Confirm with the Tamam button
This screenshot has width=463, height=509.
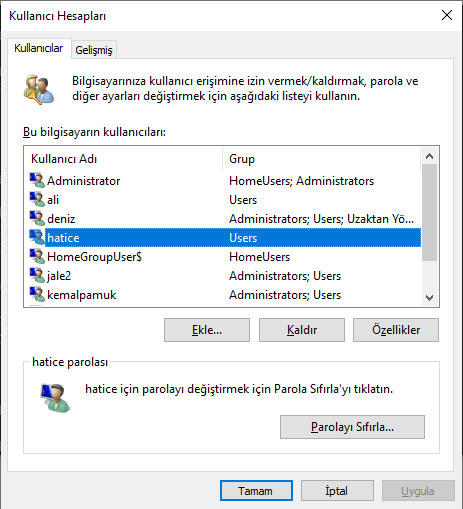pos(256,491)
